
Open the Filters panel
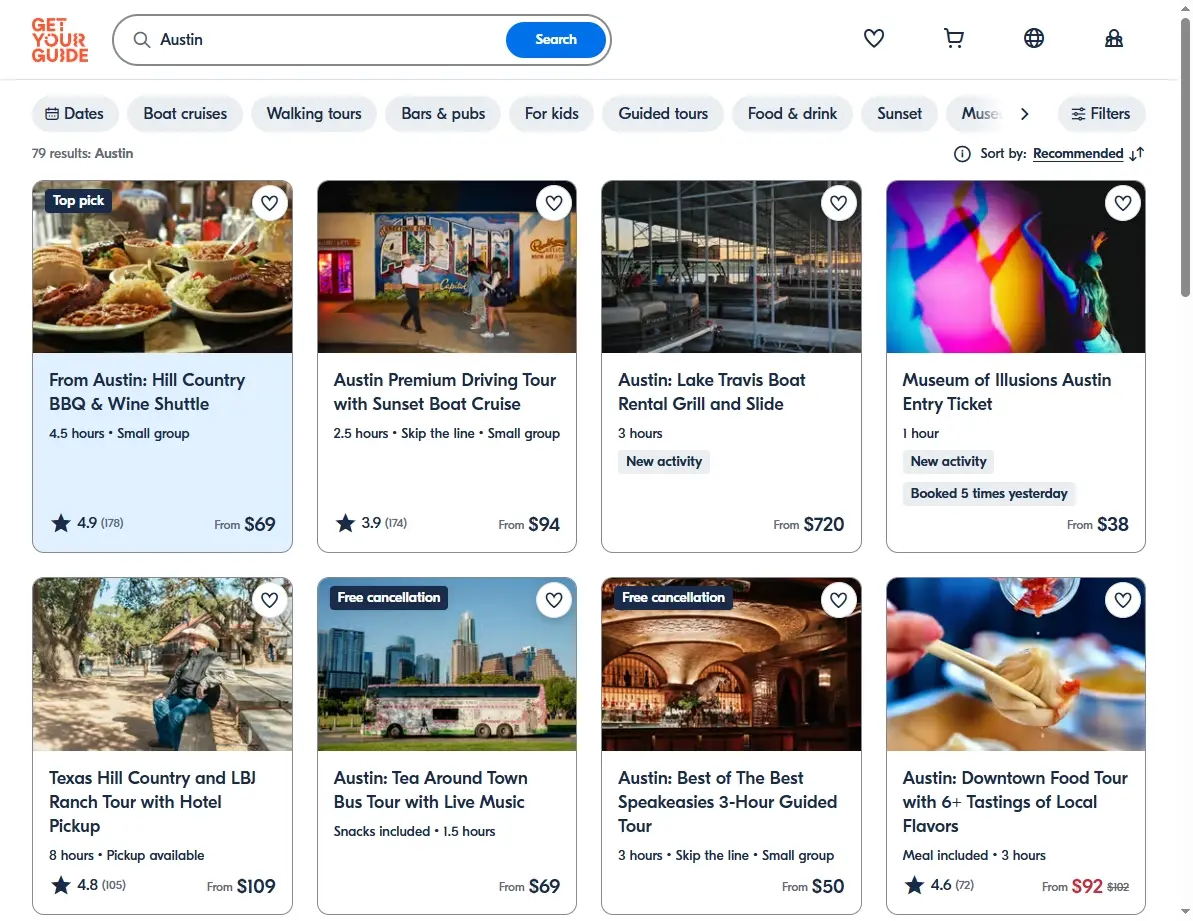1101,113
